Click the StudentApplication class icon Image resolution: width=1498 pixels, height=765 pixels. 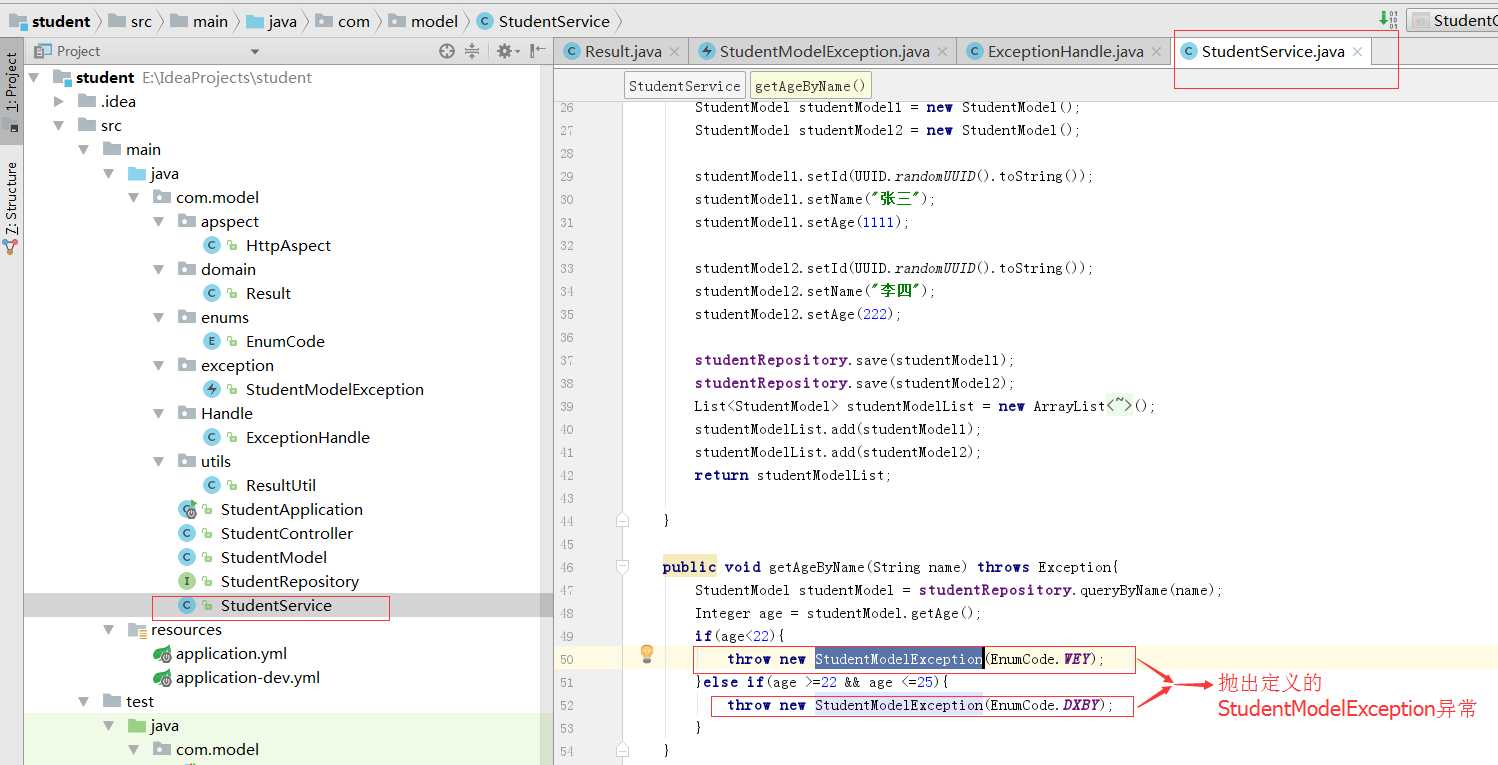tap(187, 509)
